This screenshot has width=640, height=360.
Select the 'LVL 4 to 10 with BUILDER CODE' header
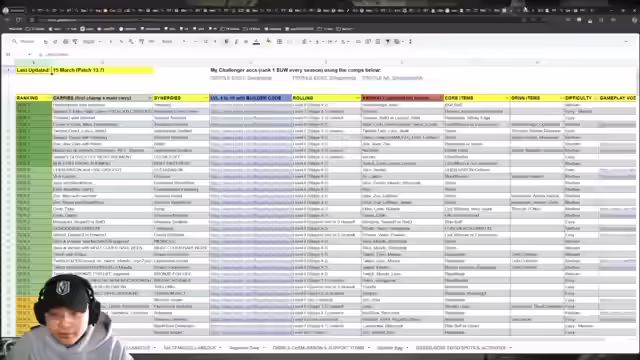pos(251,98)
